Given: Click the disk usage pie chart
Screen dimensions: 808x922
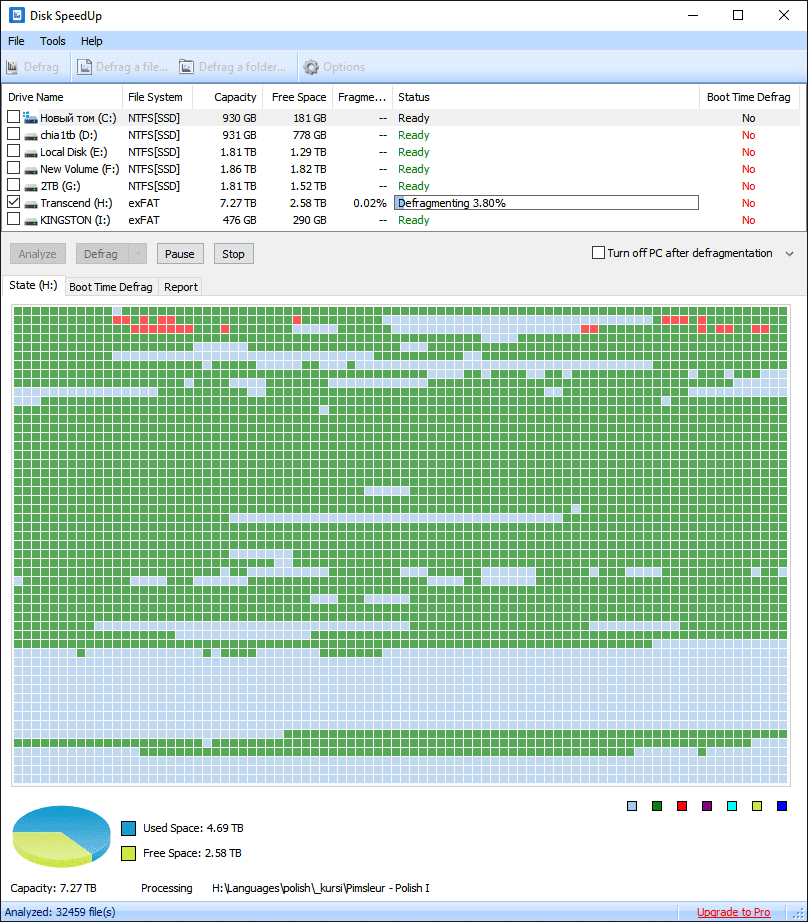Looking at the screenshot, I should tap(62, 836).
